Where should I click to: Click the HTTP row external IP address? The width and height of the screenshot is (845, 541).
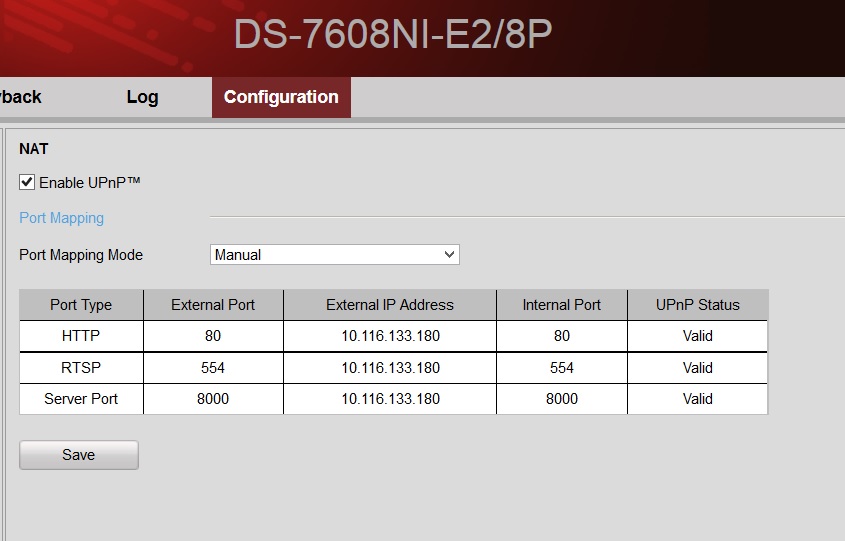pos(390,336)
